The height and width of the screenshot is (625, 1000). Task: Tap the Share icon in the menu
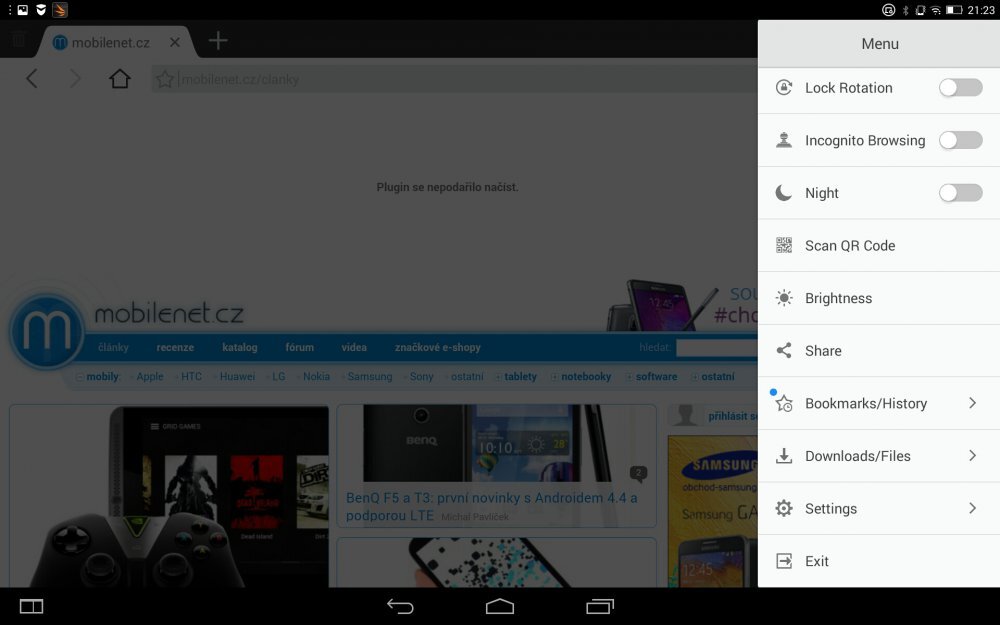tap(785, 350)
